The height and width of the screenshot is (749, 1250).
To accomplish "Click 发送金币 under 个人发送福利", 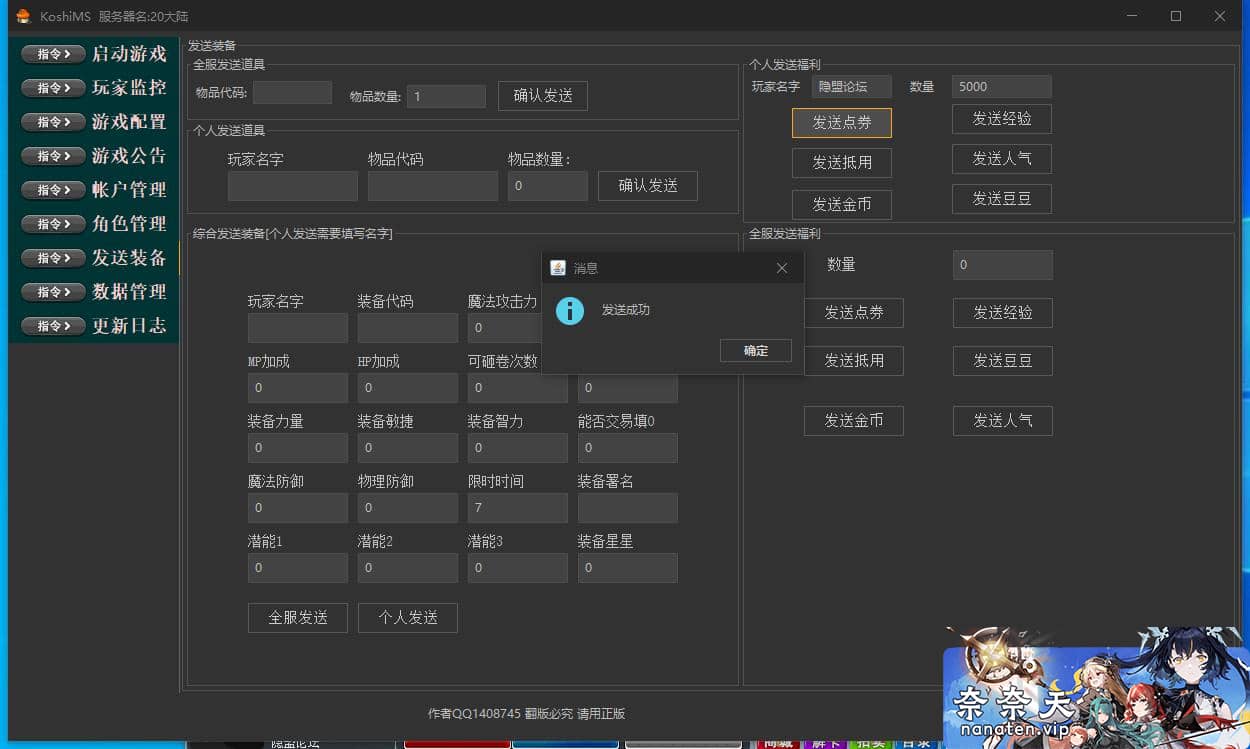I will coord(842,205).
